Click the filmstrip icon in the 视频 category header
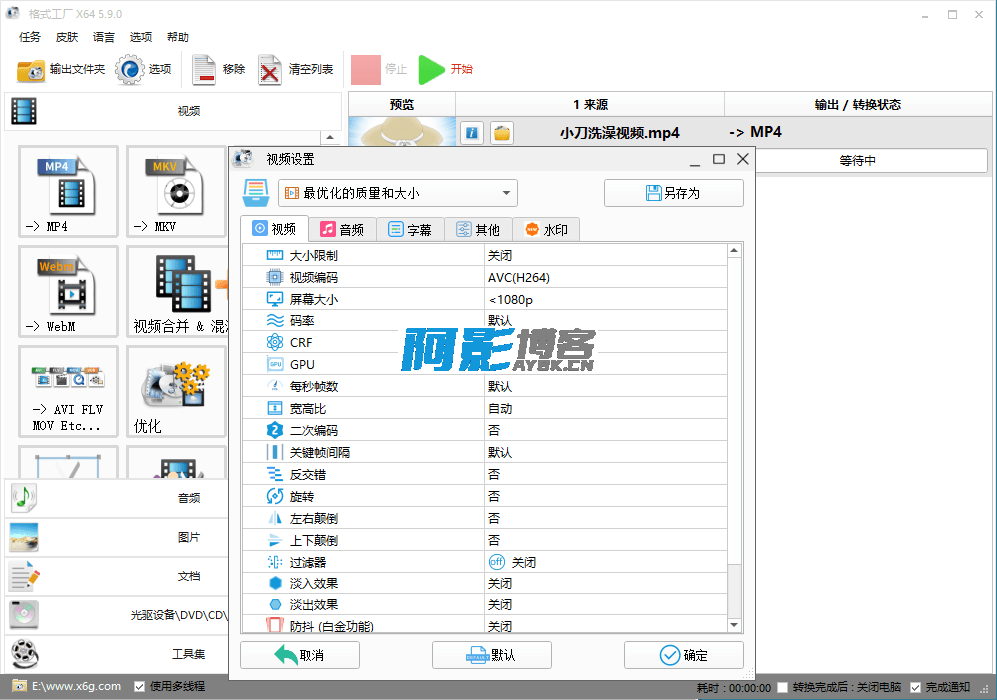The height and width of the screenshot is (700, 997). click(x=24, y=111)
